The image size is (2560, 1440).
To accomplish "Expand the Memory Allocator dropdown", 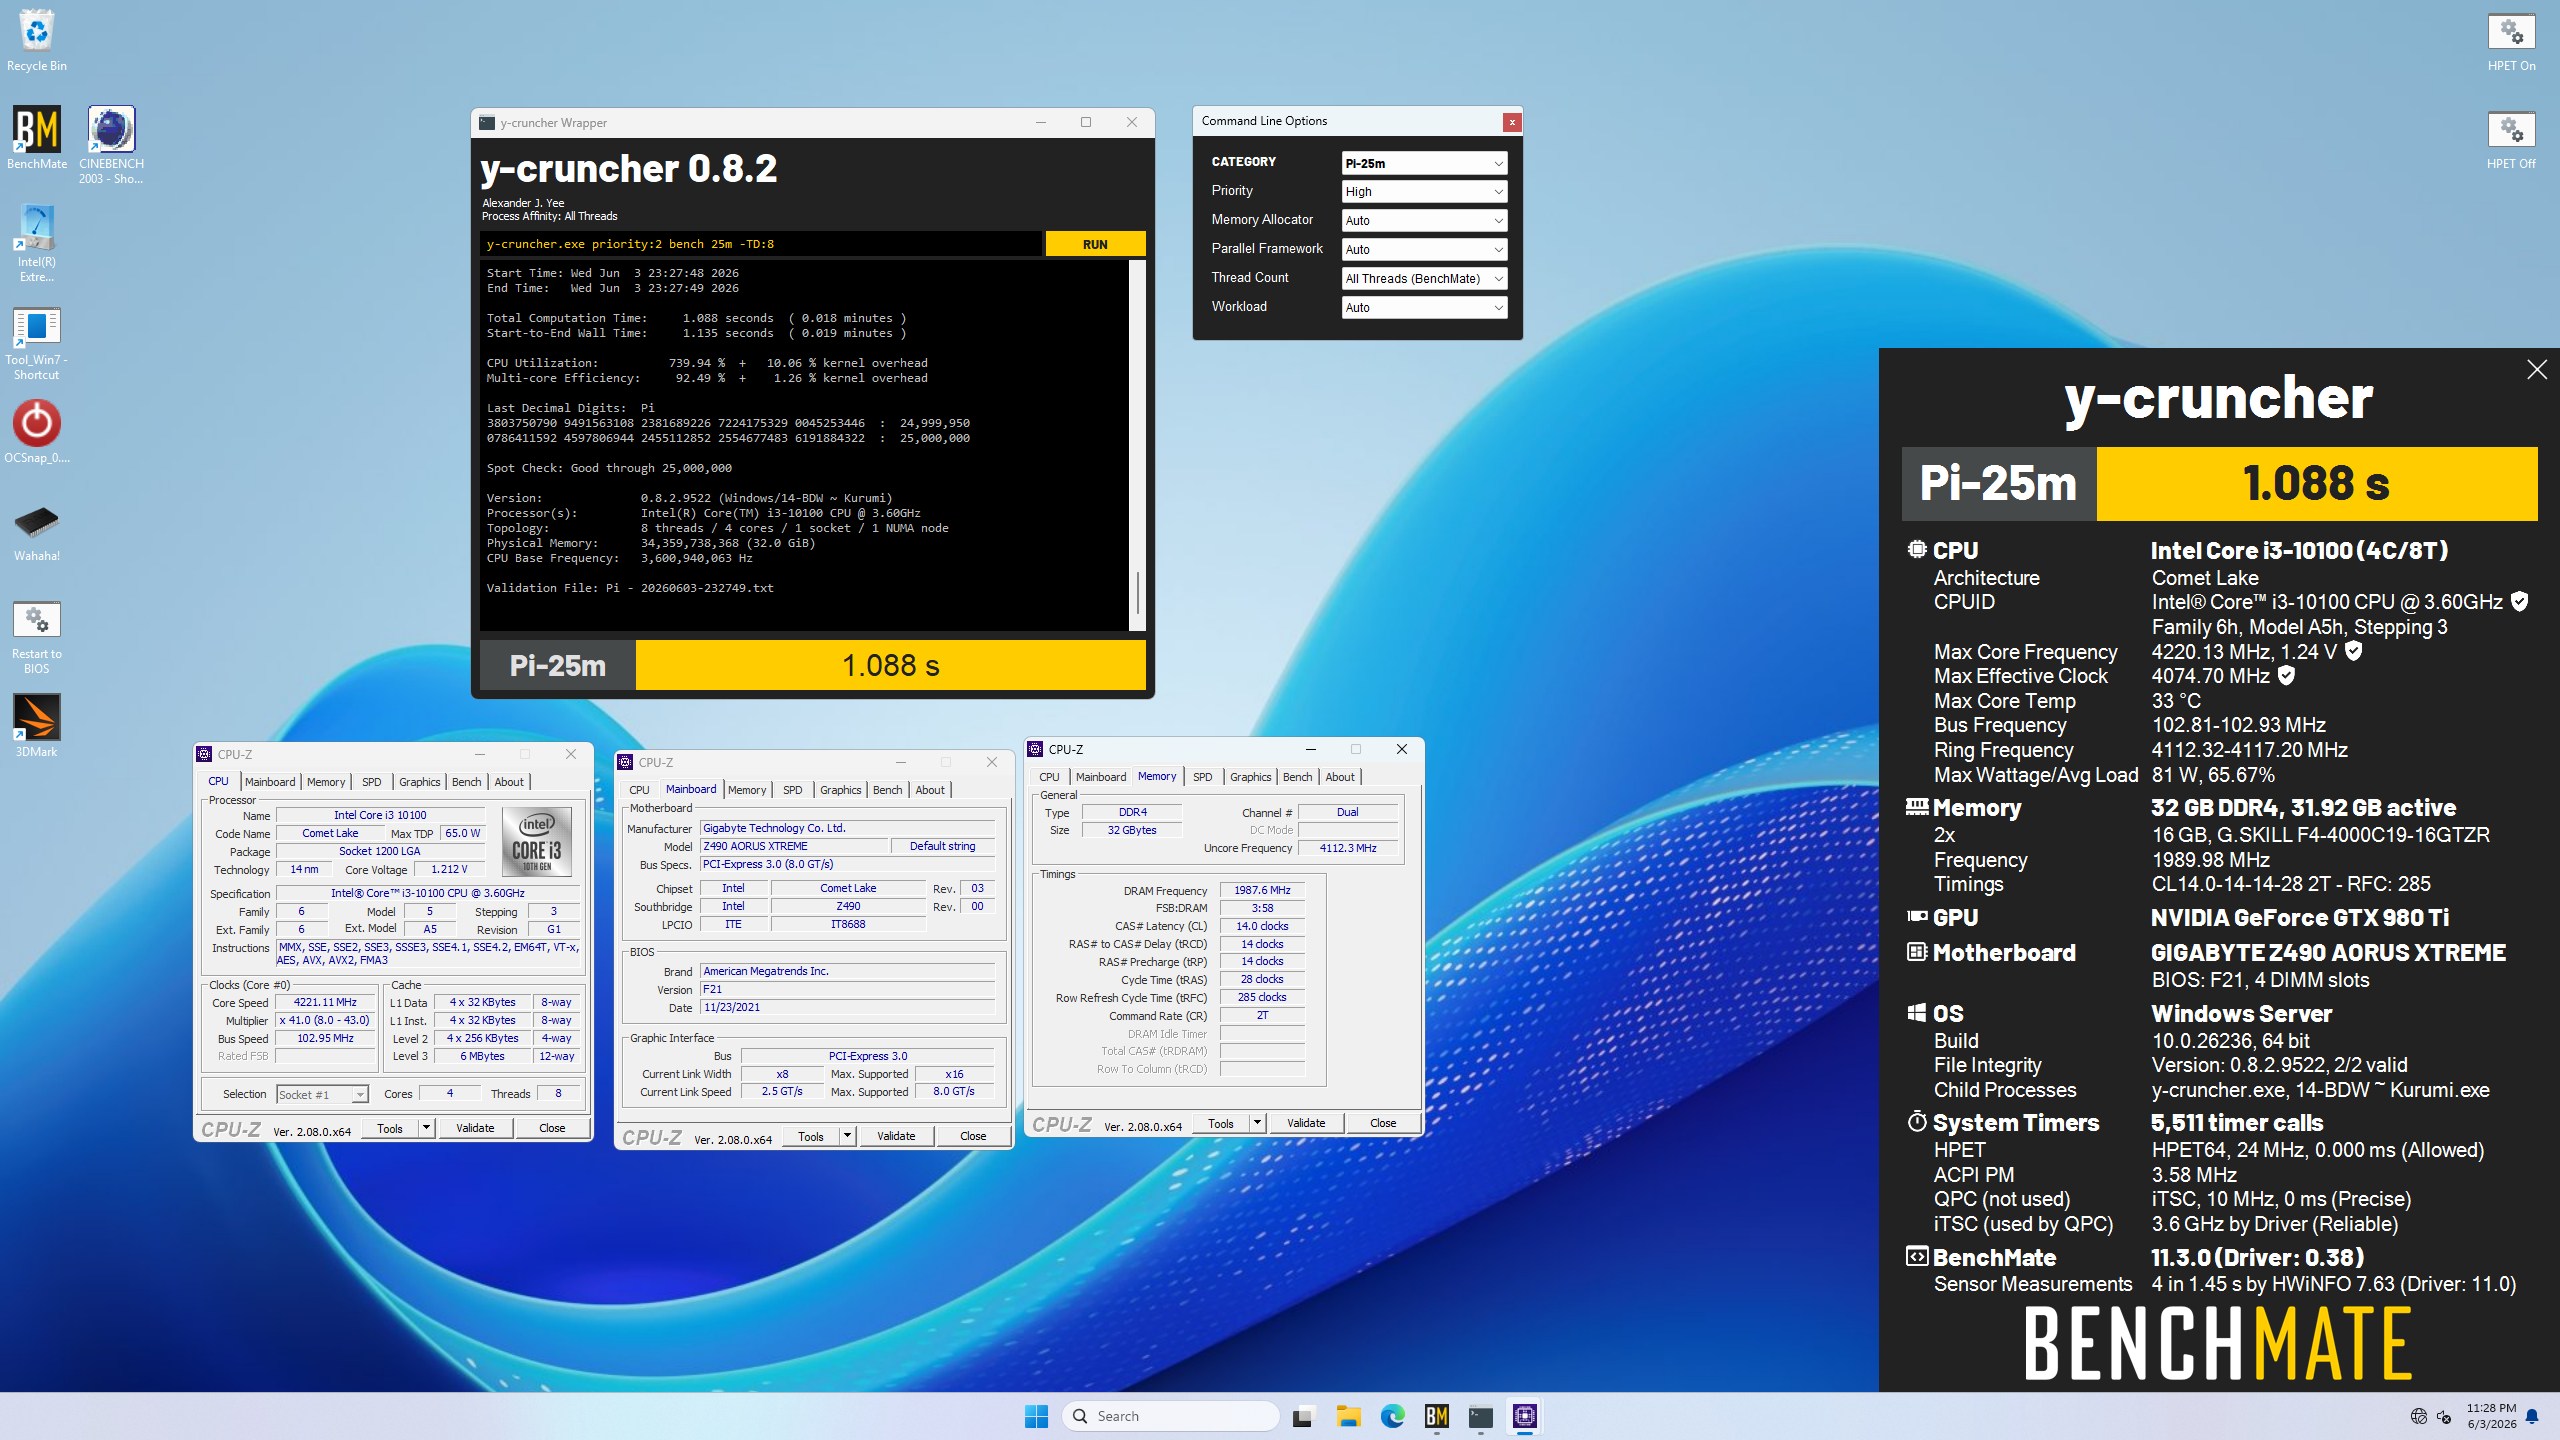I will 1424,221.
